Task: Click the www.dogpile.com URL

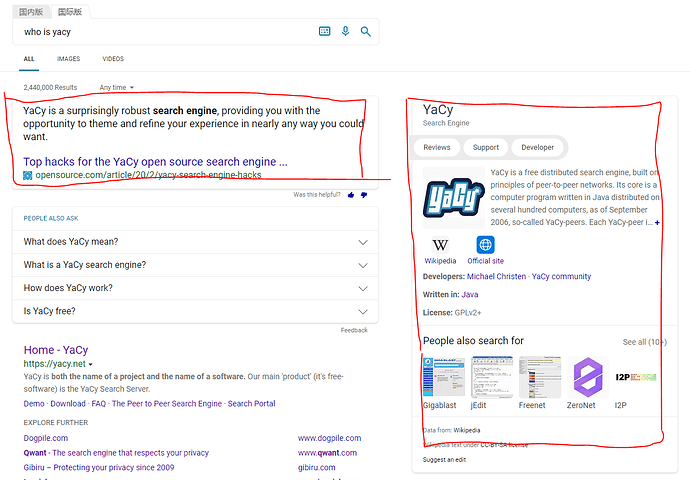Action: coord(329,438)
